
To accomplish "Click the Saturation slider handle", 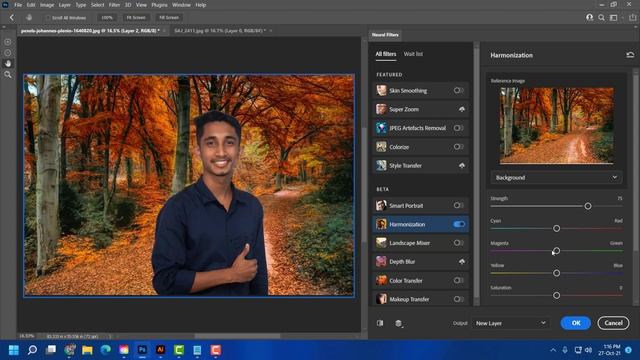I will tap(556, 296).
